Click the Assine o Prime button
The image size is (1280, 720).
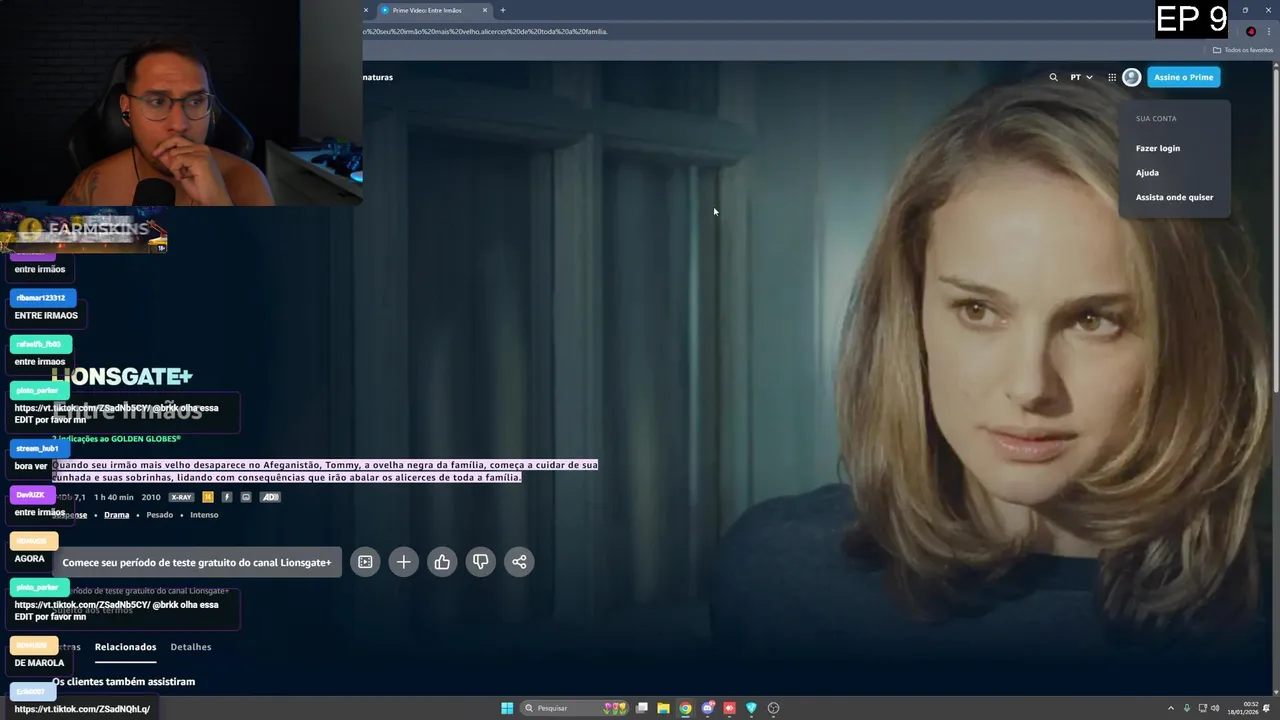(1183, 77)
